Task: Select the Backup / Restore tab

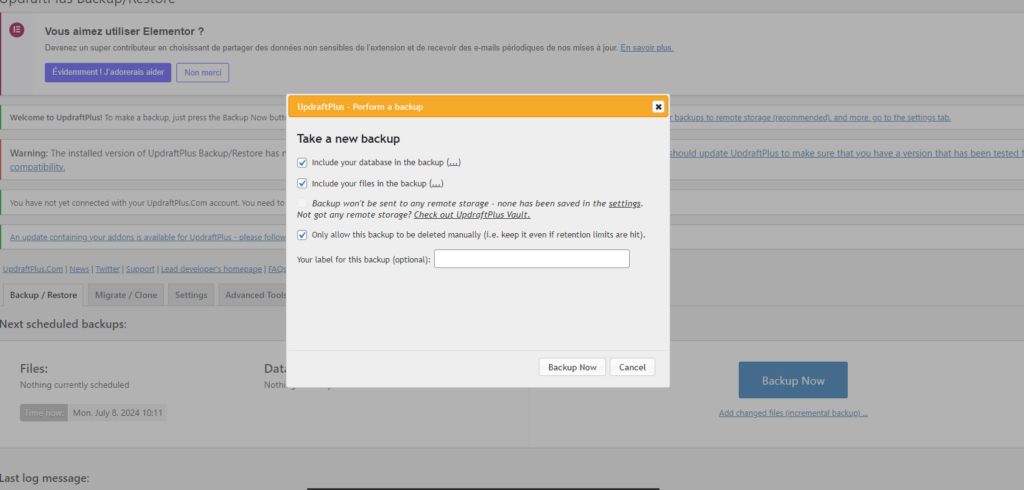Action: point(43,295)
